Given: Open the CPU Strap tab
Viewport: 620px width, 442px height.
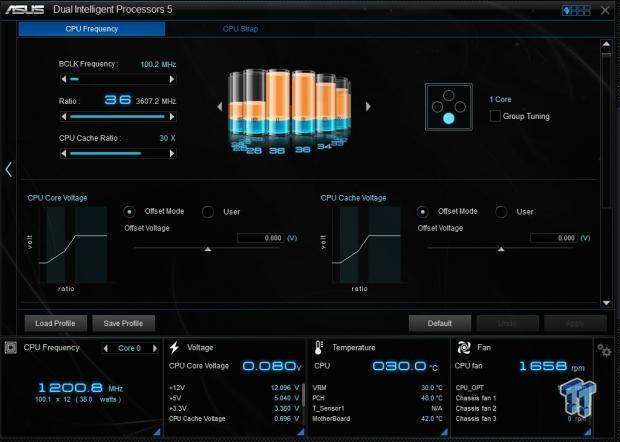Looking at the screenshot, I should pyautogui.click(x=240, y=29).
